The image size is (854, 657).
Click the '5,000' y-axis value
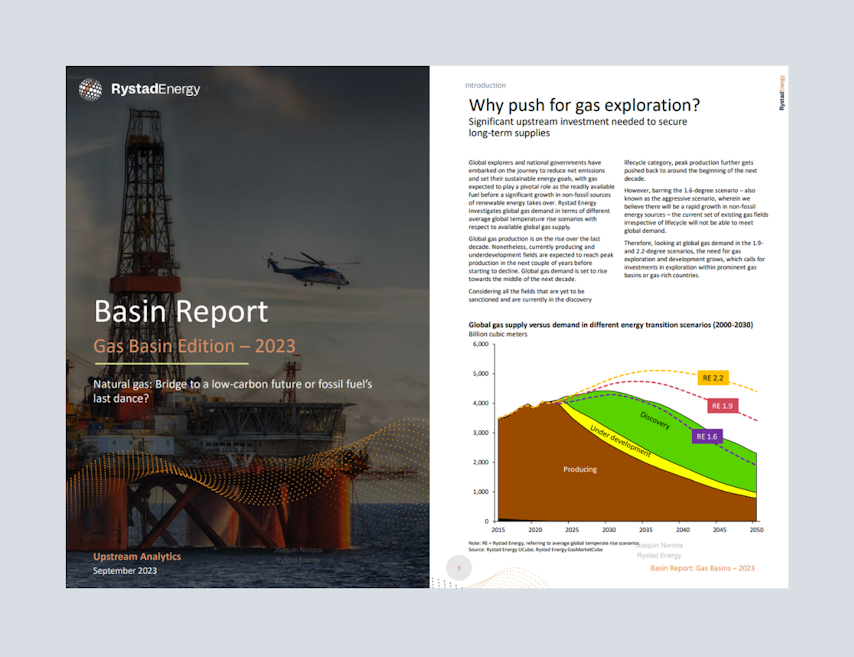point(480,374)
